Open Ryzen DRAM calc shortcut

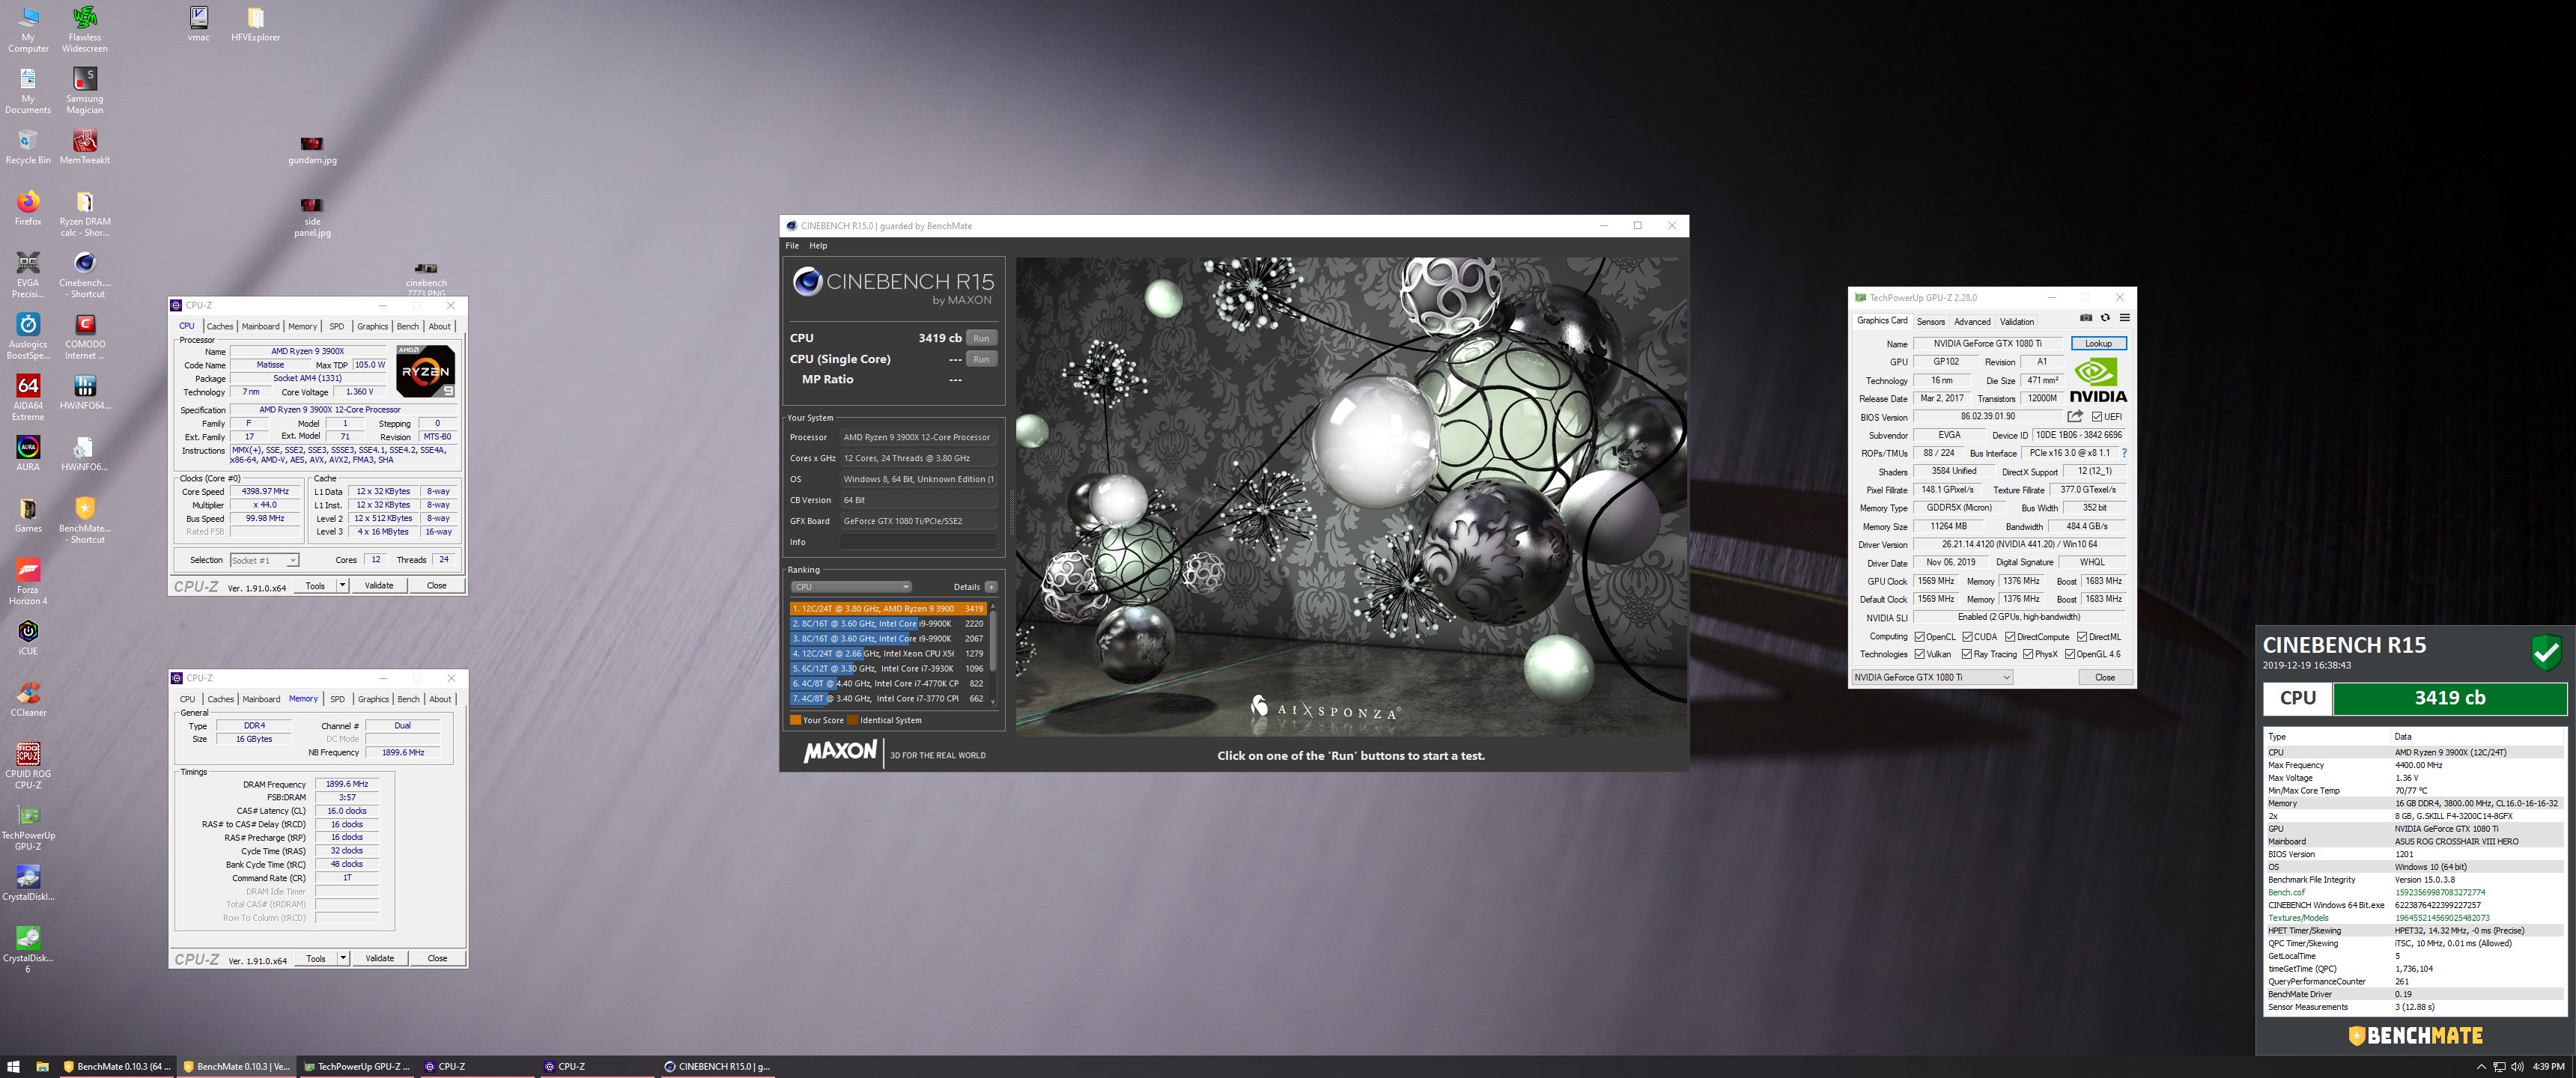[x=85, y=214]
